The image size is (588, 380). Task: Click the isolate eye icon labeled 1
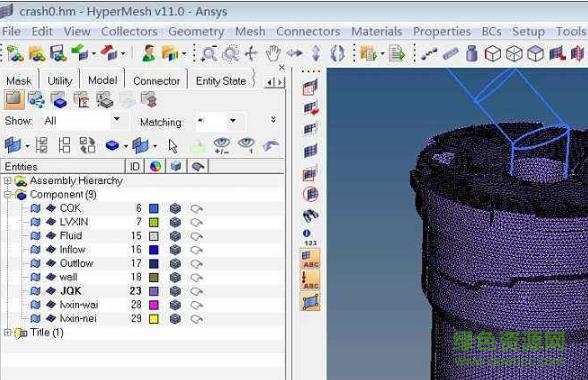pos(246,145)
